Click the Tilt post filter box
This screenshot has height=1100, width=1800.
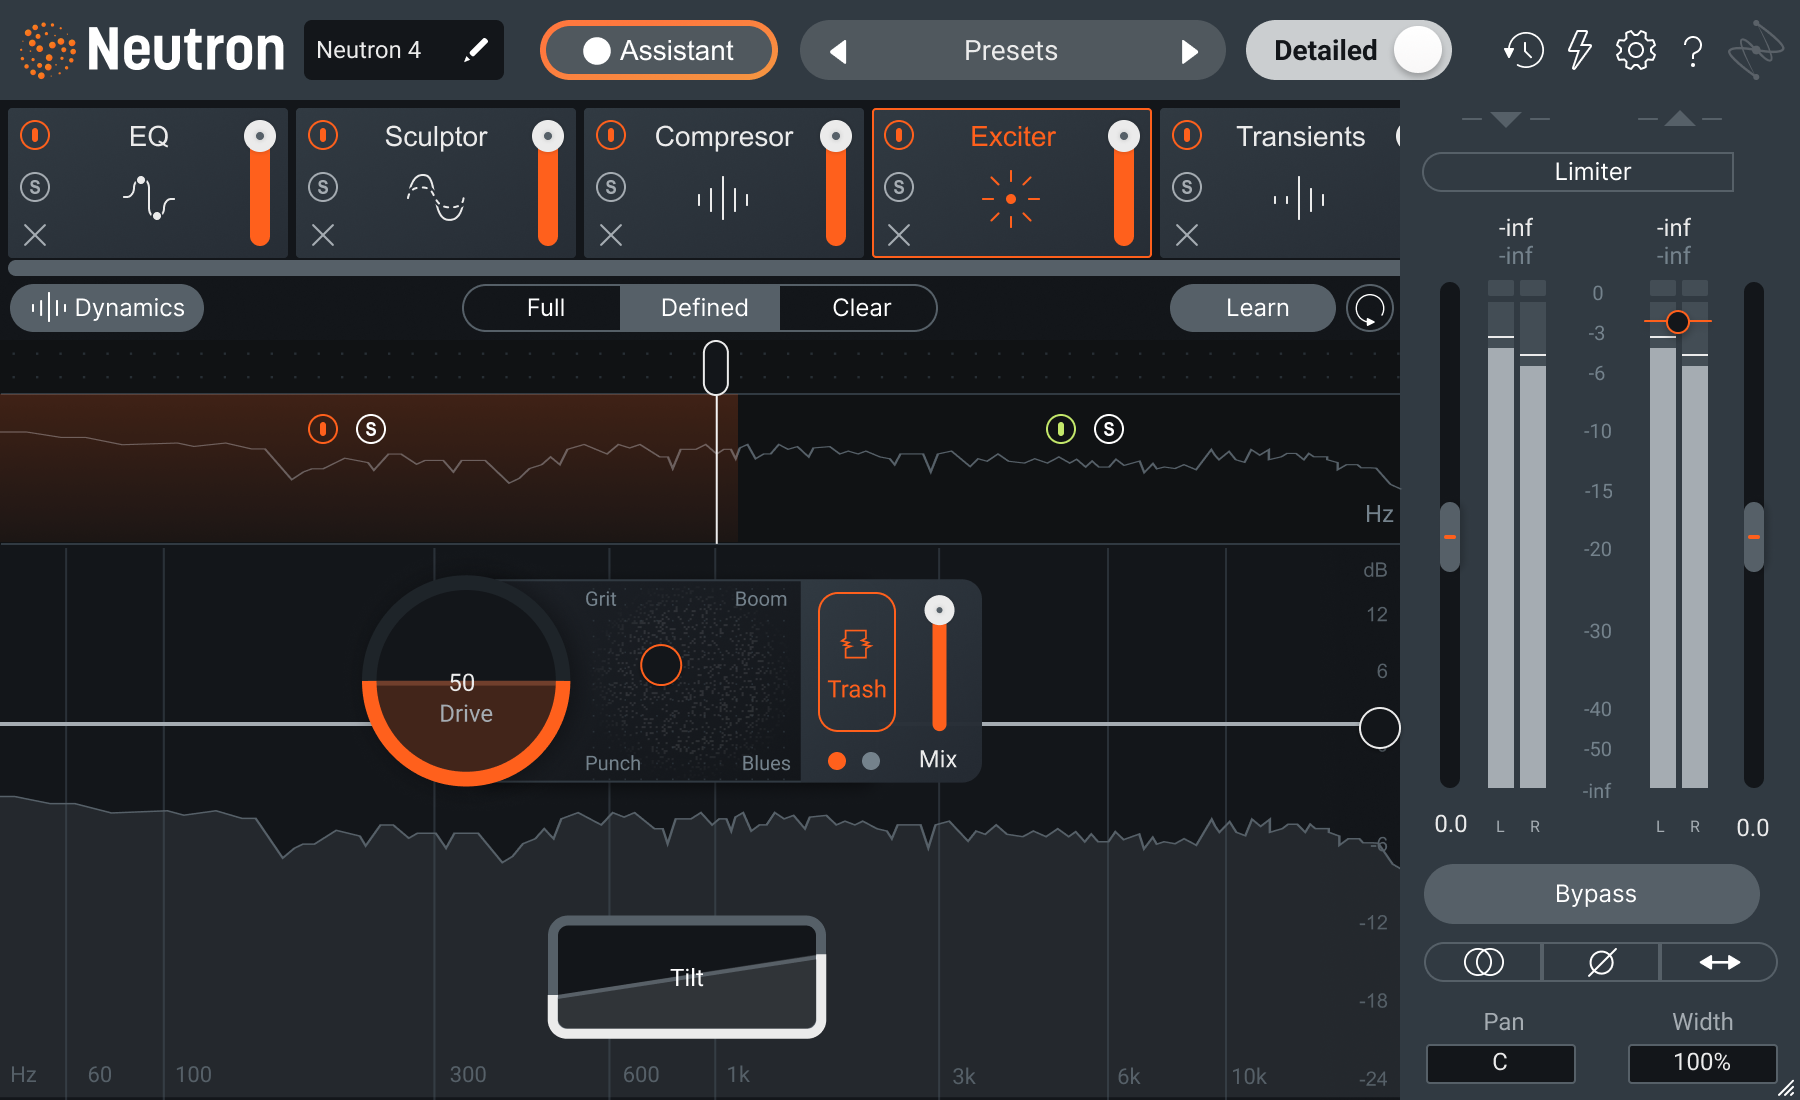click(687, 977)
